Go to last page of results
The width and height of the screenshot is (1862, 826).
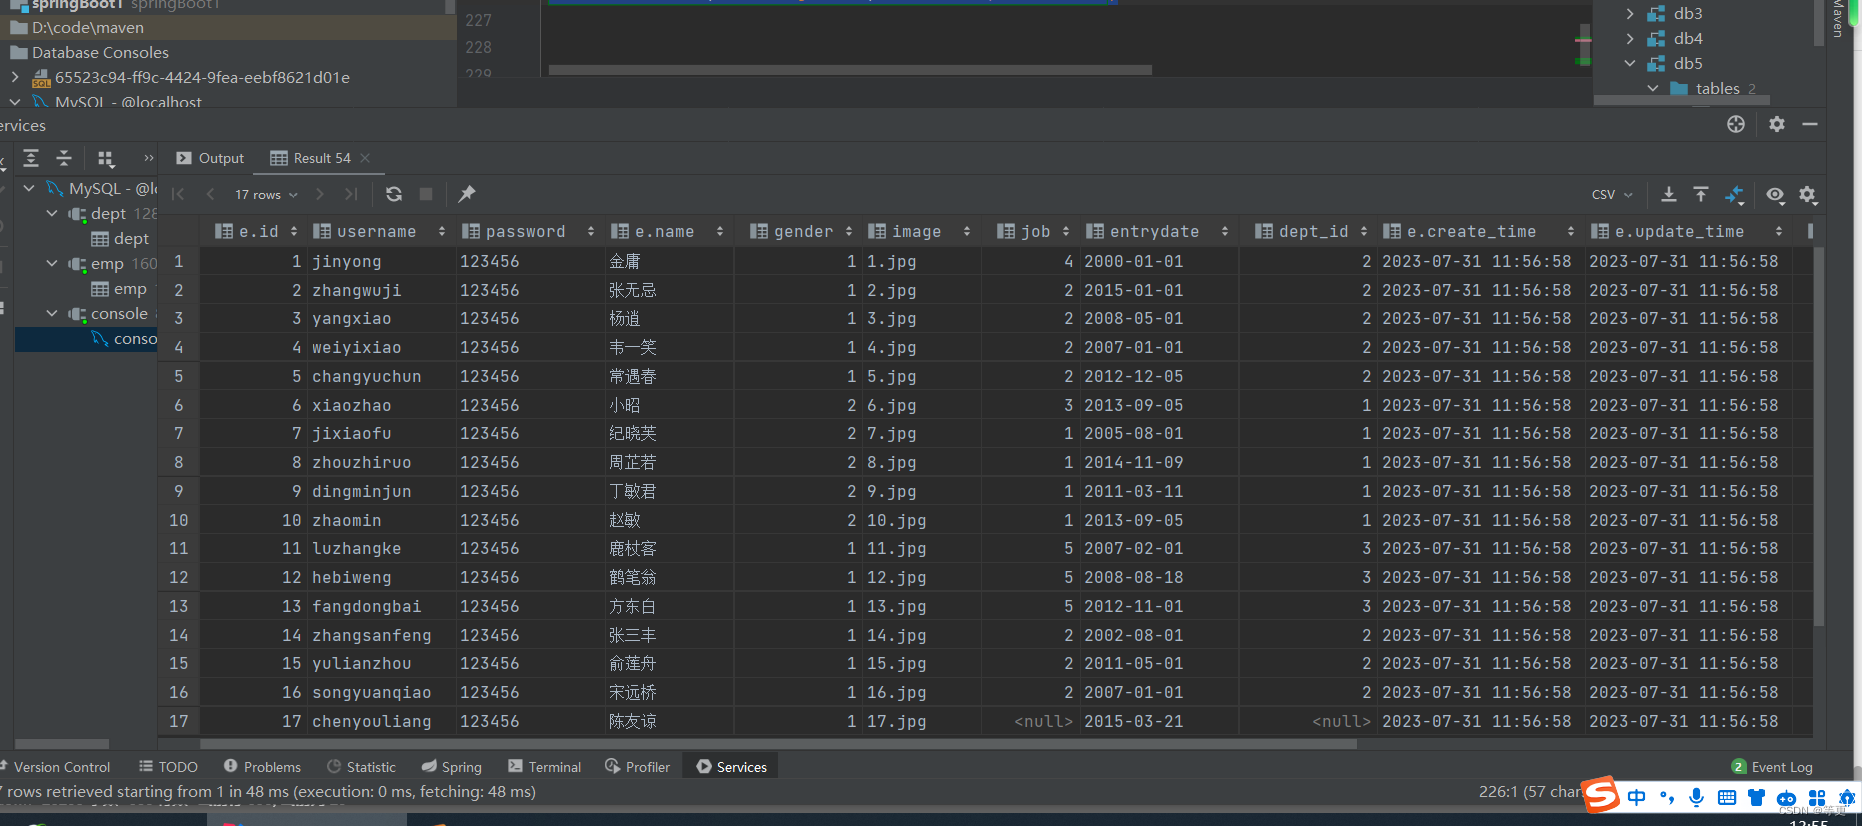click(351, 194)
